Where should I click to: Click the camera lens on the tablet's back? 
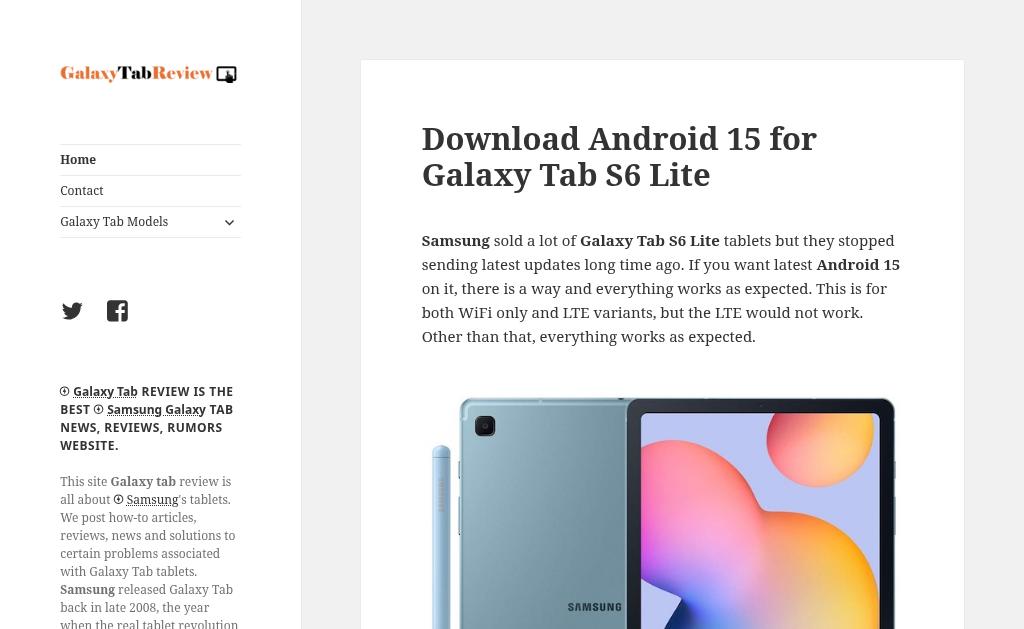(x=485, y=426)
